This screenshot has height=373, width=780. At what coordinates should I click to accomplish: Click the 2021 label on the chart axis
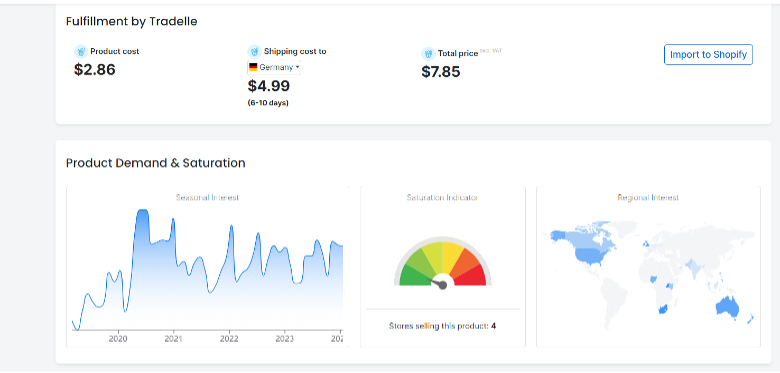(174, 339)
